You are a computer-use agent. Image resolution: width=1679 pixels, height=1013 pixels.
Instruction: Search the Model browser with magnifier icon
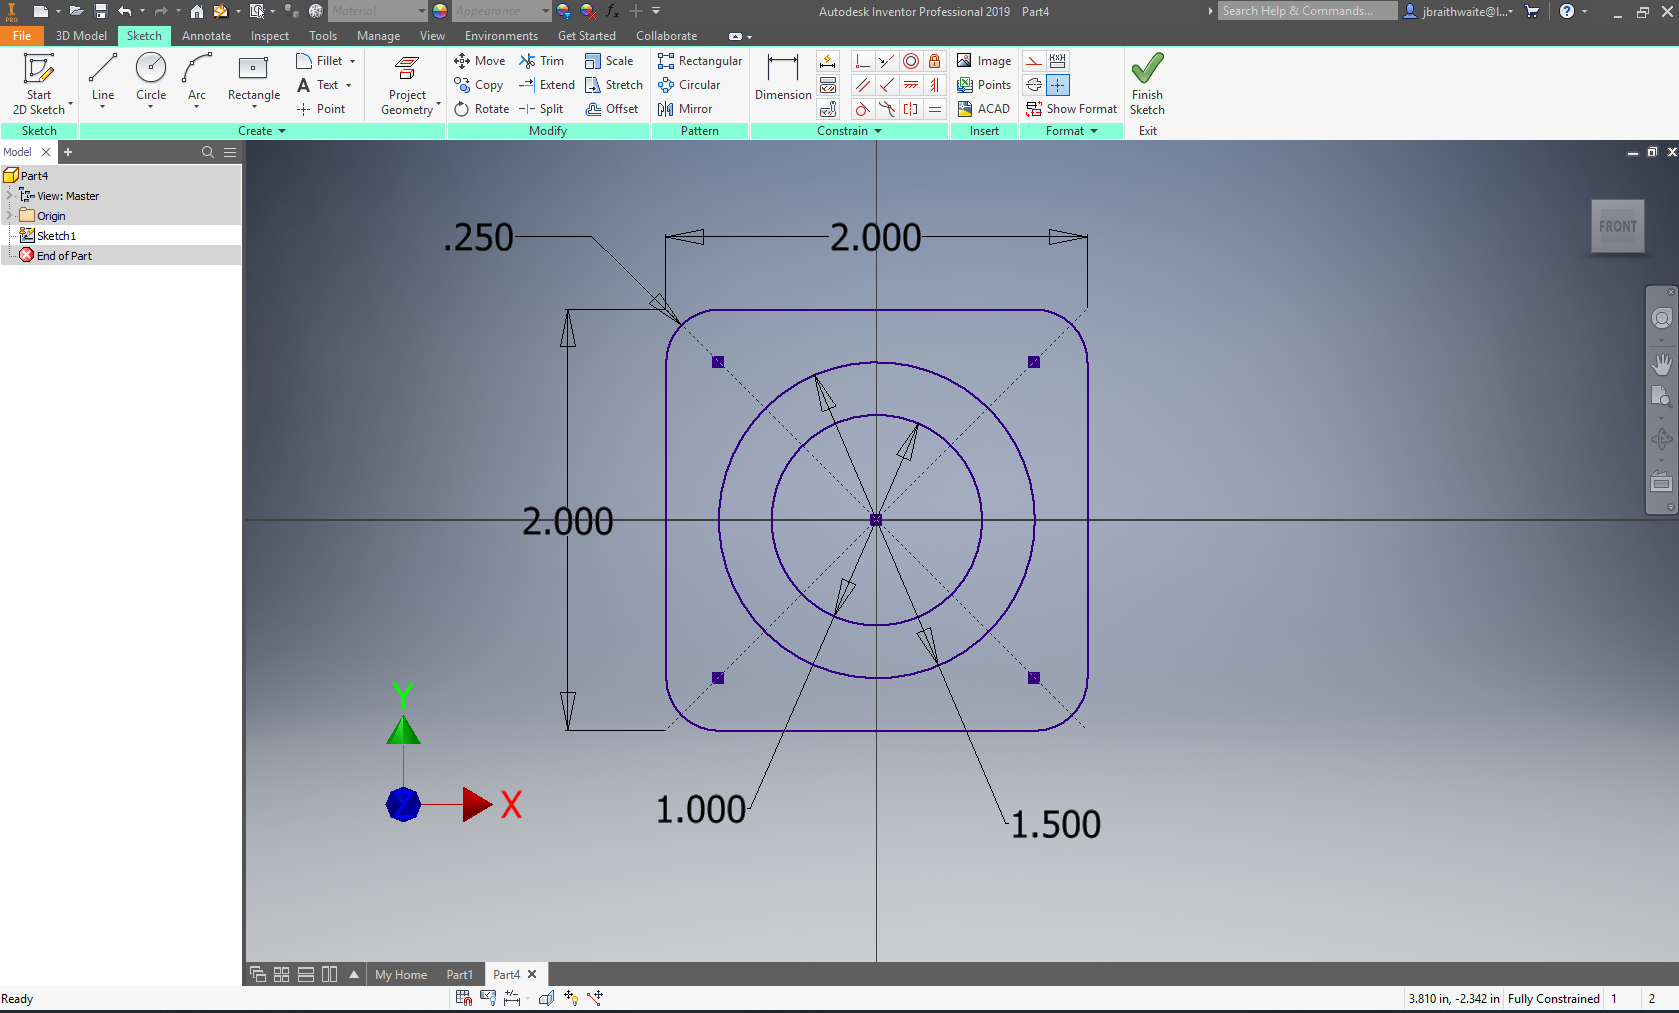click(208, 152)
